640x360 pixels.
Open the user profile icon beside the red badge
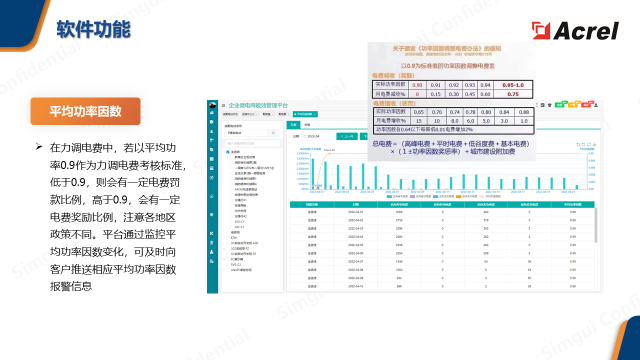(596, 105)
